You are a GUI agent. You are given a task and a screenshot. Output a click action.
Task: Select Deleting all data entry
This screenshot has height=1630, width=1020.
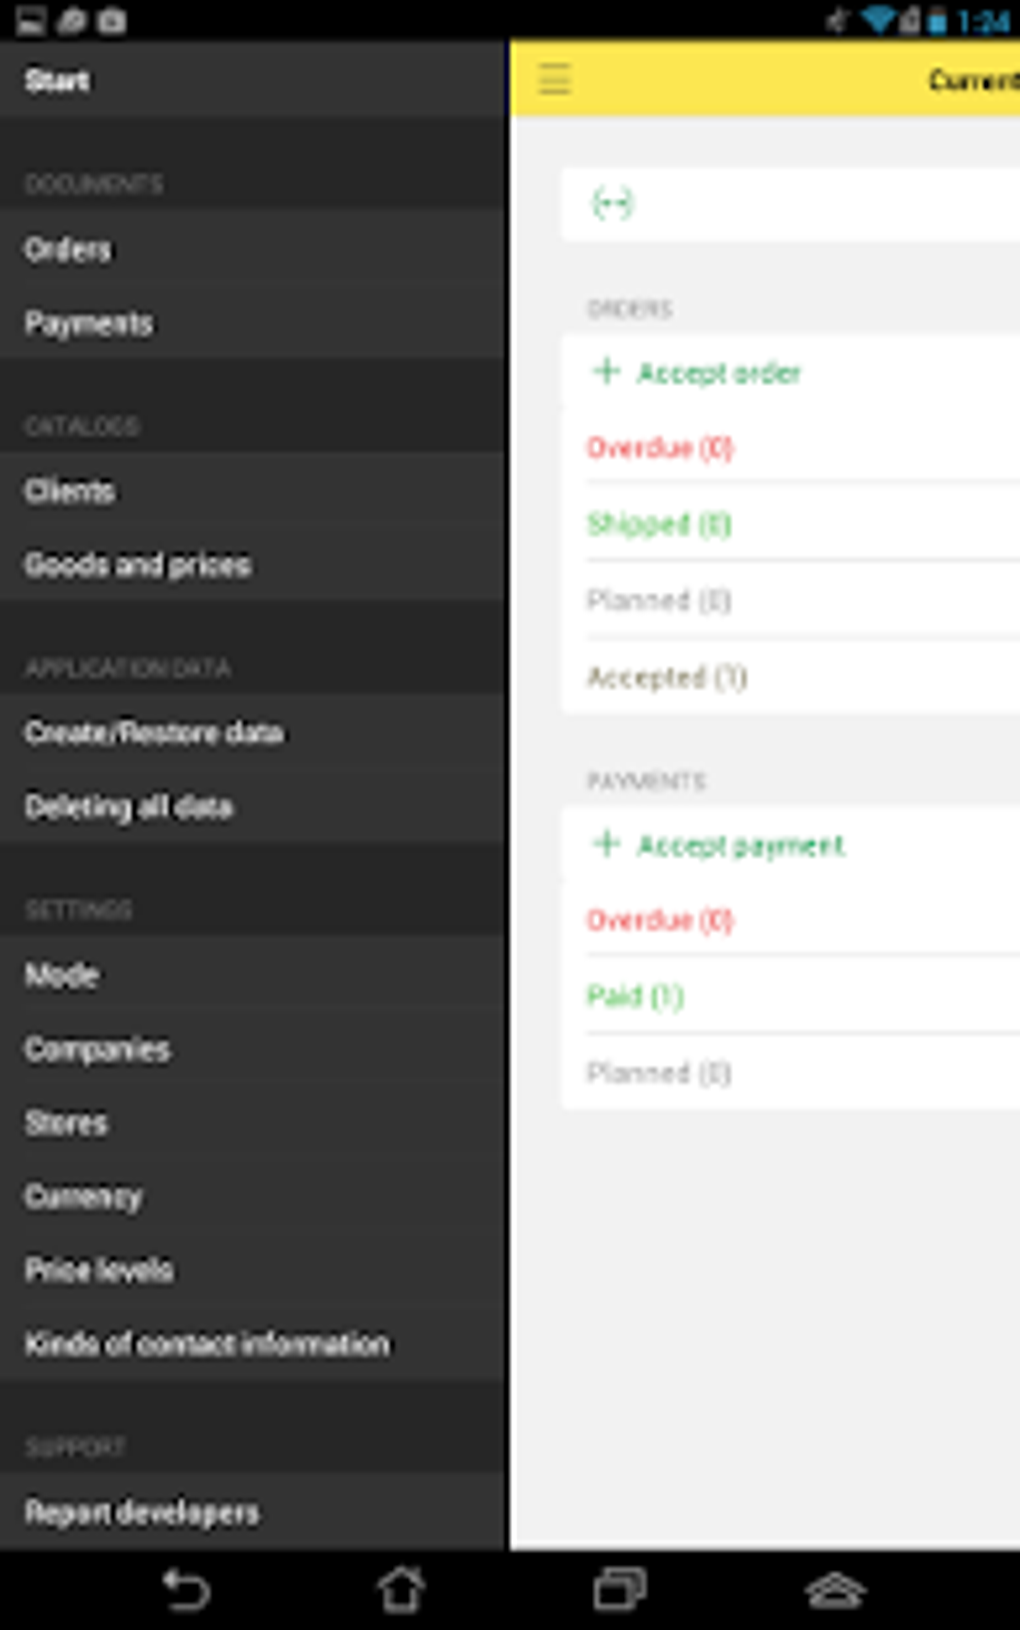129,807
